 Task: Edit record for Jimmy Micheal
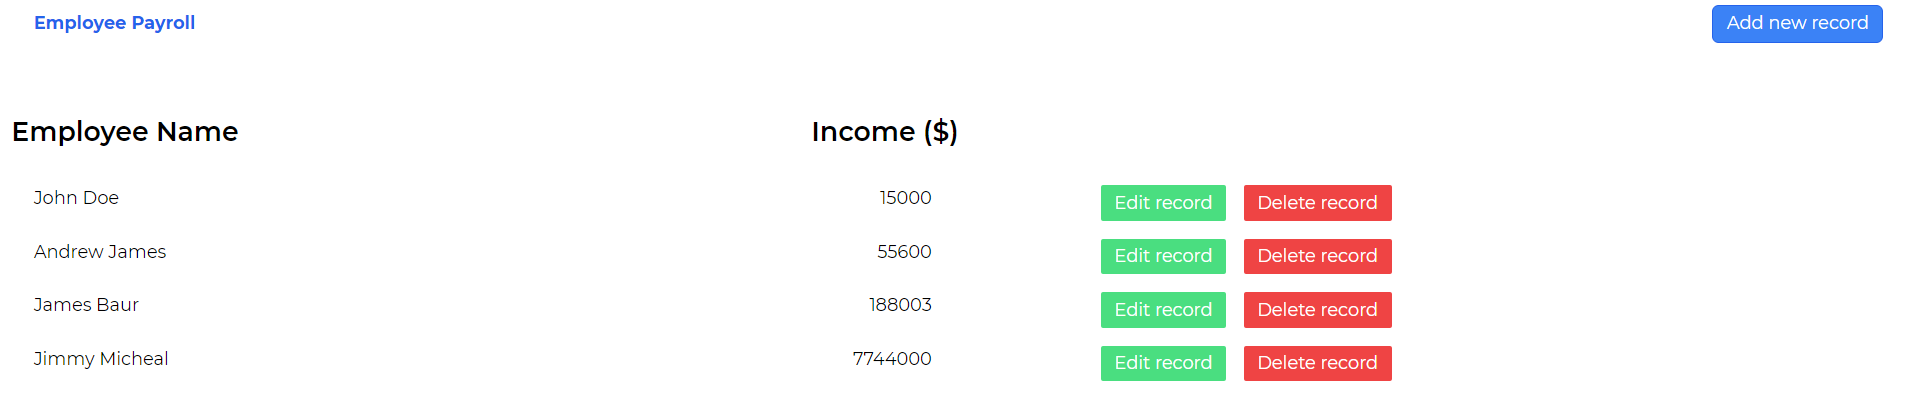pyautogui.click(x=1162, y=363)
